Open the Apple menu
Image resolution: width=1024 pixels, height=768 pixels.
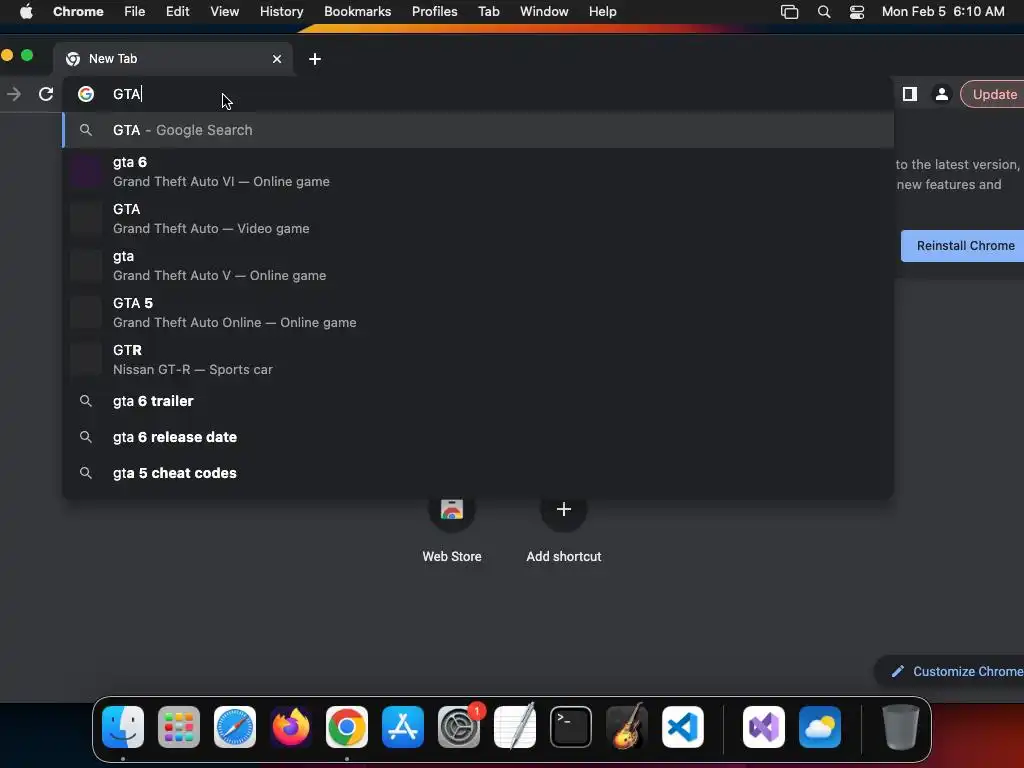(26, 12)
